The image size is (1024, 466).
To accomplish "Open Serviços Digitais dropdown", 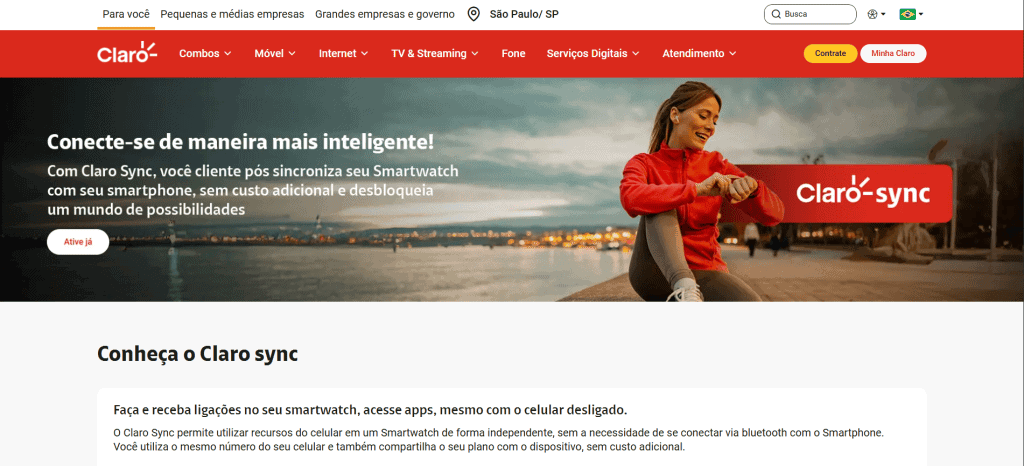I will point(593,54).
